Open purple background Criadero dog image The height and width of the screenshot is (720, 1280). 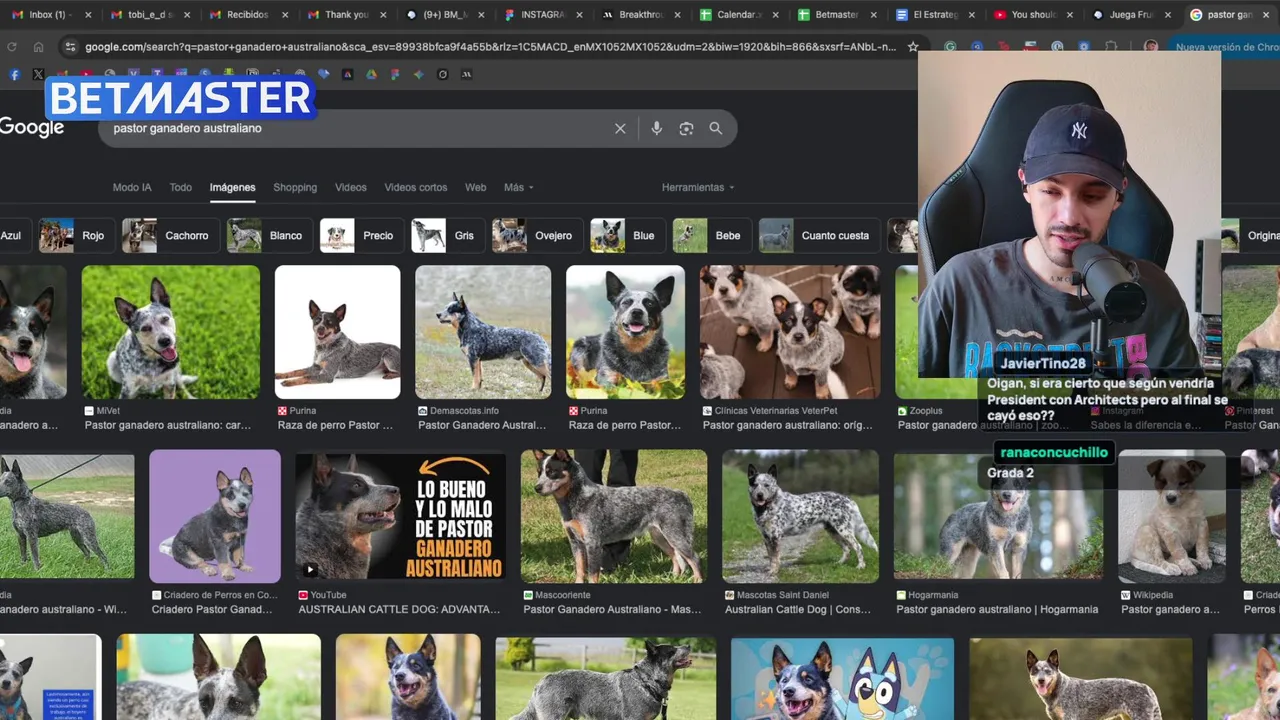click(x=215, y=516)
